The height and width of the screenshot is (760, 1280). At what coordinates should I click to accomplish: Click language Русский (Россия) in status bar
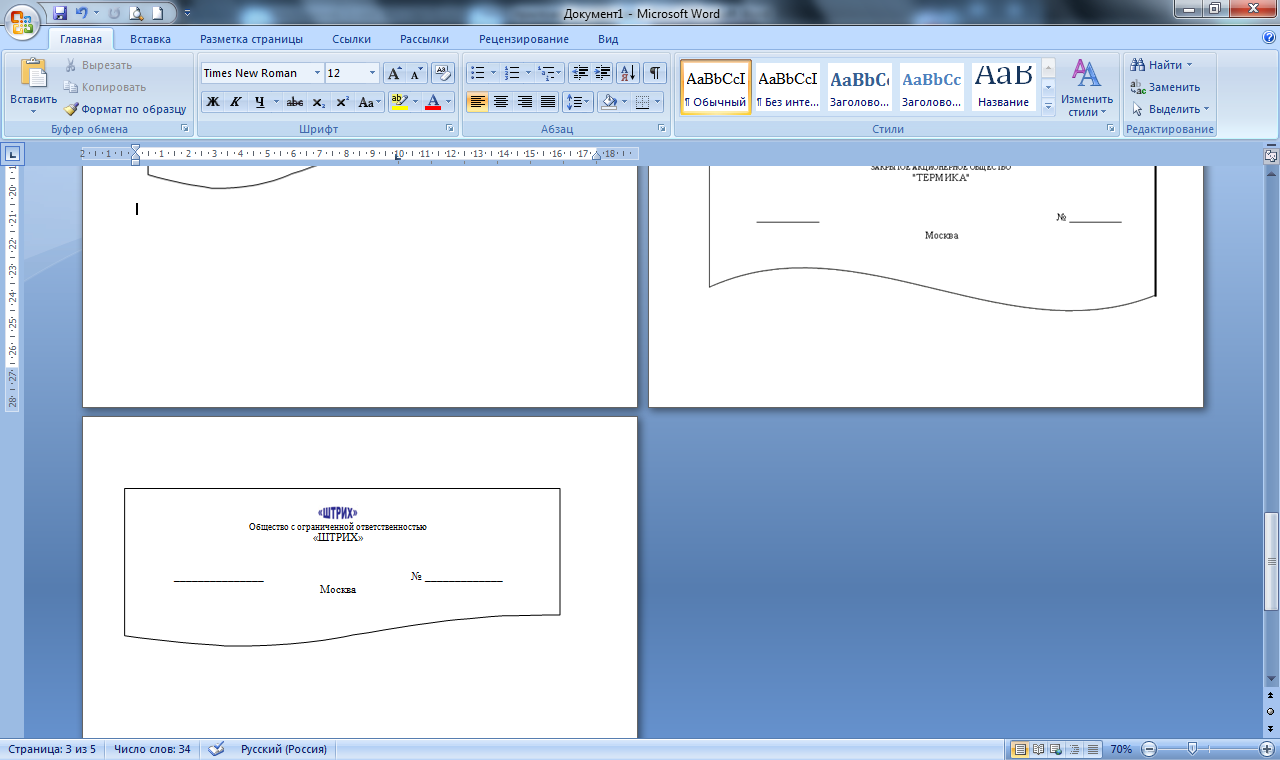[x=284, y=749]
